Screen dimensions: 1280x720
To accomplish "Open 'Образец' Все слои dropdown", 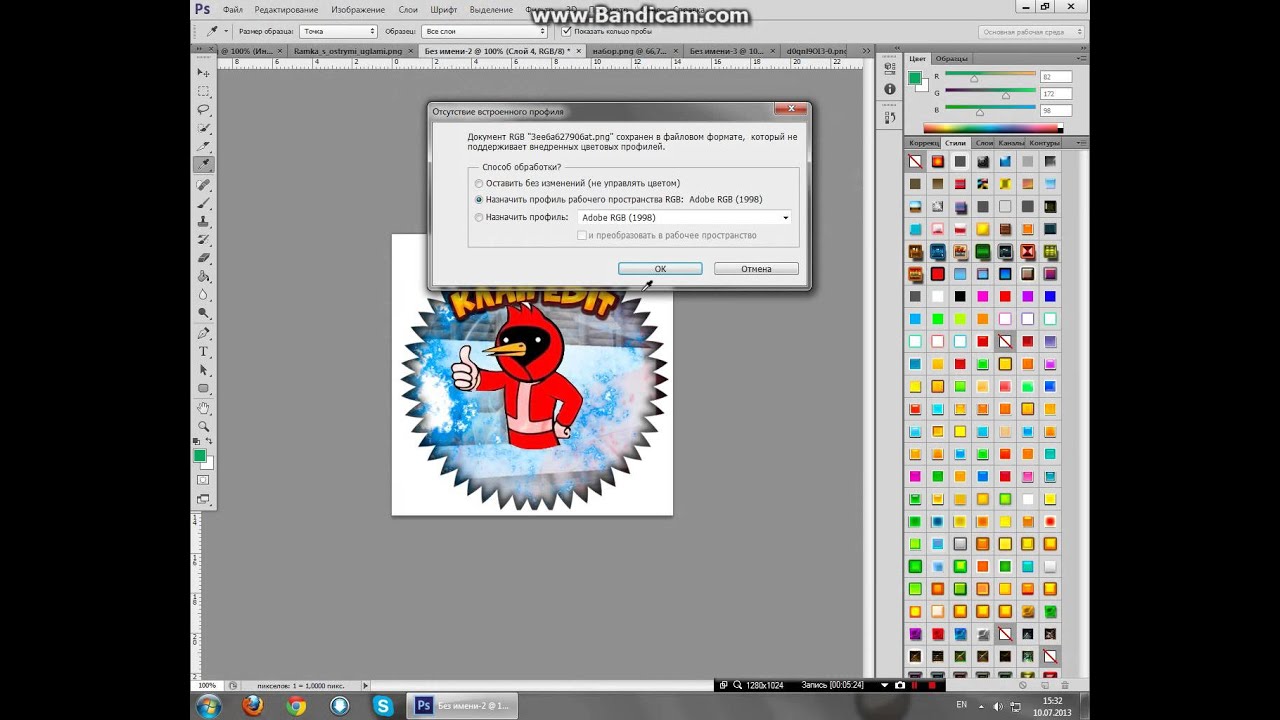I will (x=484, y=32).
